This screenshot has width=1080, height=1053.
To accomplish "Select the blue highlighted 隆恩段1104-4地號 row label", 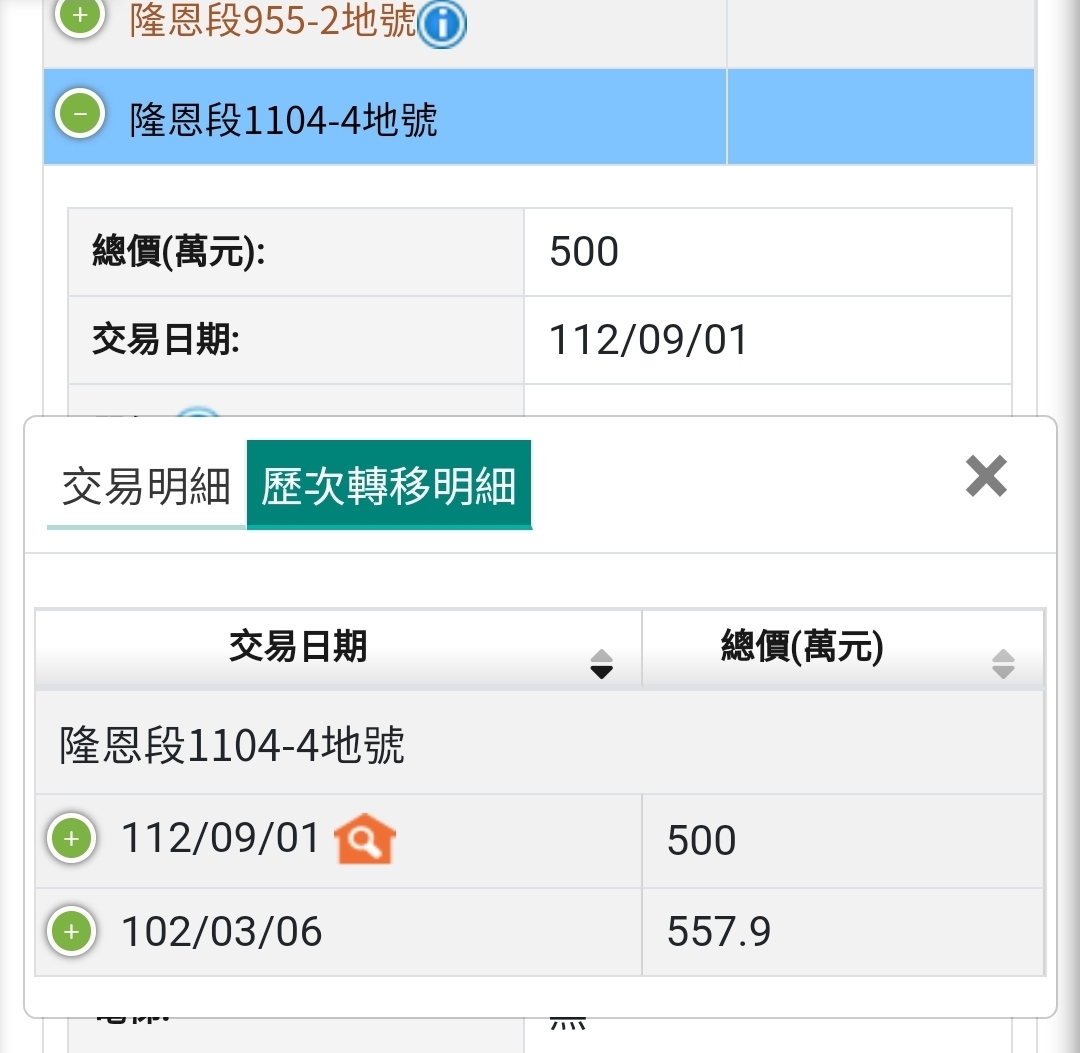I will pyautogui.click(x=284, y=120).
